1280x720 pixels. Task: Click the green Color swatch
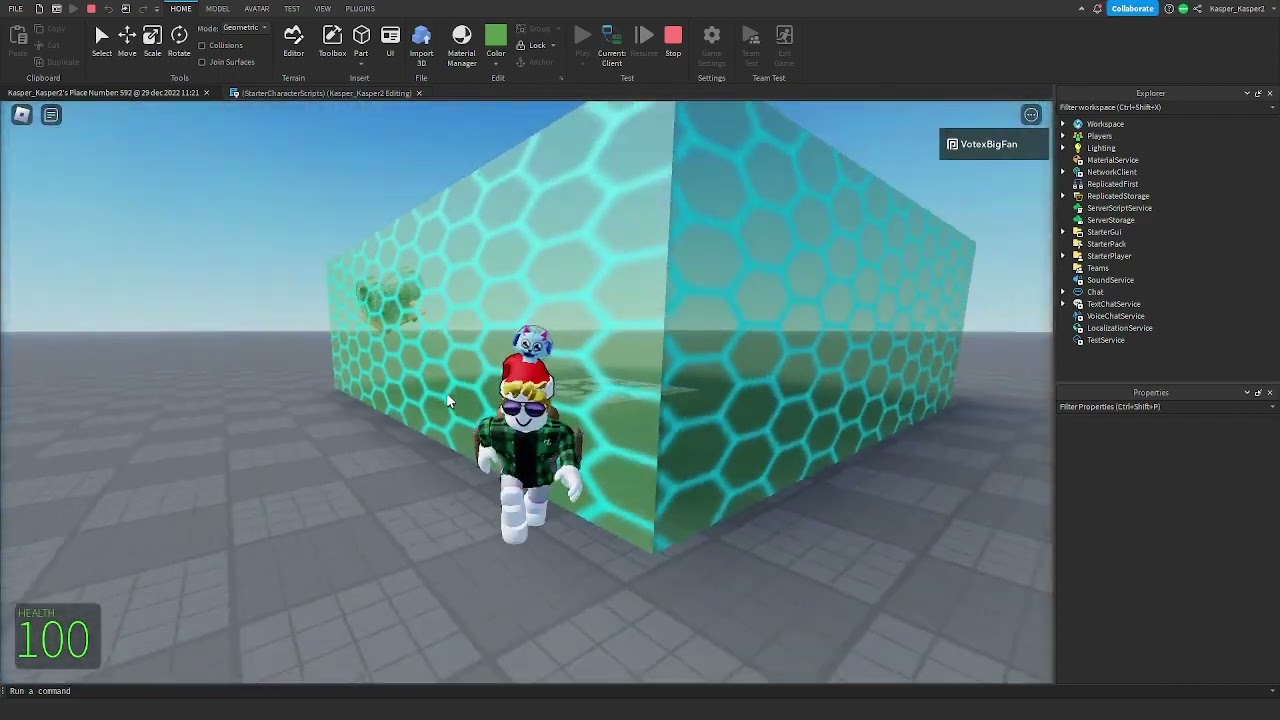496,36
